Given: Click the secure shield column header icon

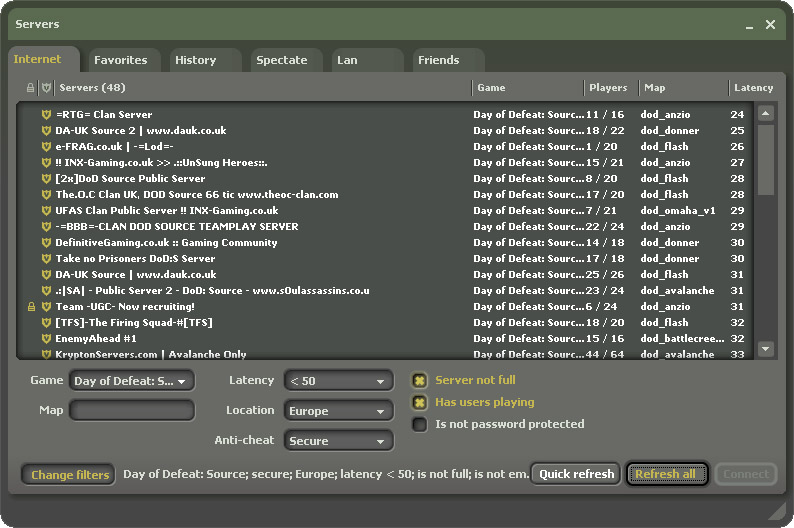Looking at the screenshot, I should coord(45,88).
